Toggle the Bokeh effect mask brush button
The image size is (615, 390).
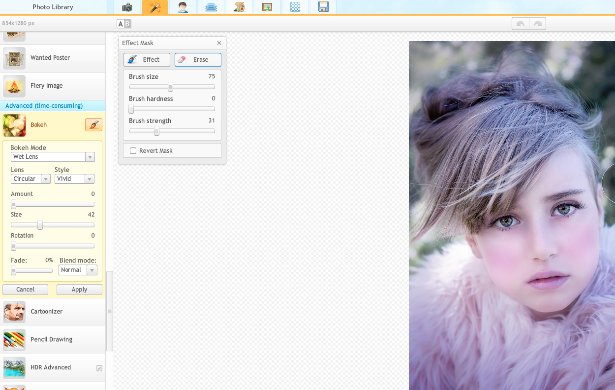(94, 125)
